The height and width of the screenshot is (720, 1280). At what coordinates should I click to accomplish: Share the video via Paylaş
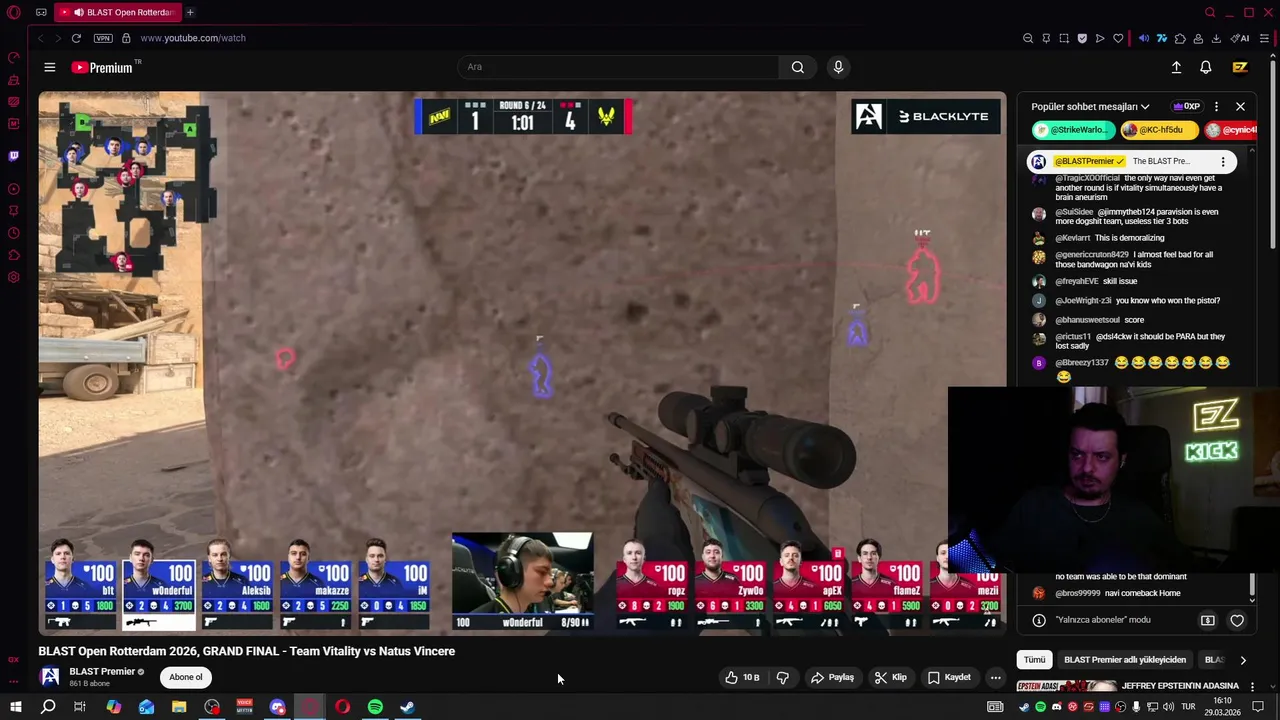pyautogui.click(x=832, y=678)
